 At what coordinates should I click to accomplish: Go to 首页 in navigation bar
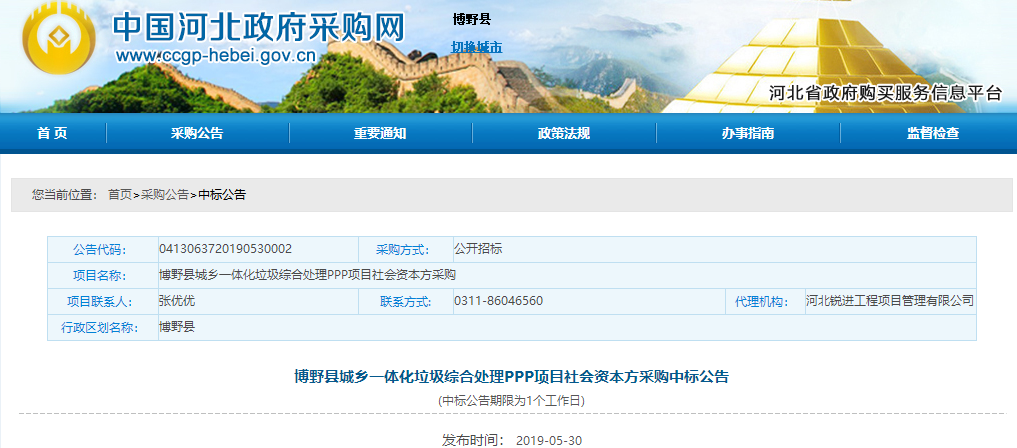[x=52, y=134]
